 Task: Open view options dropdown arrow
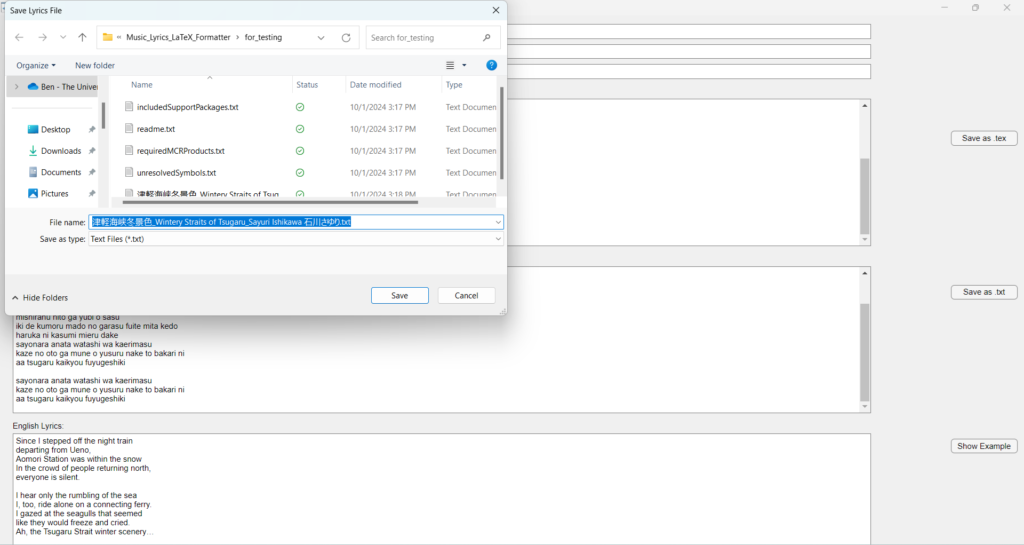coord(464,65)
